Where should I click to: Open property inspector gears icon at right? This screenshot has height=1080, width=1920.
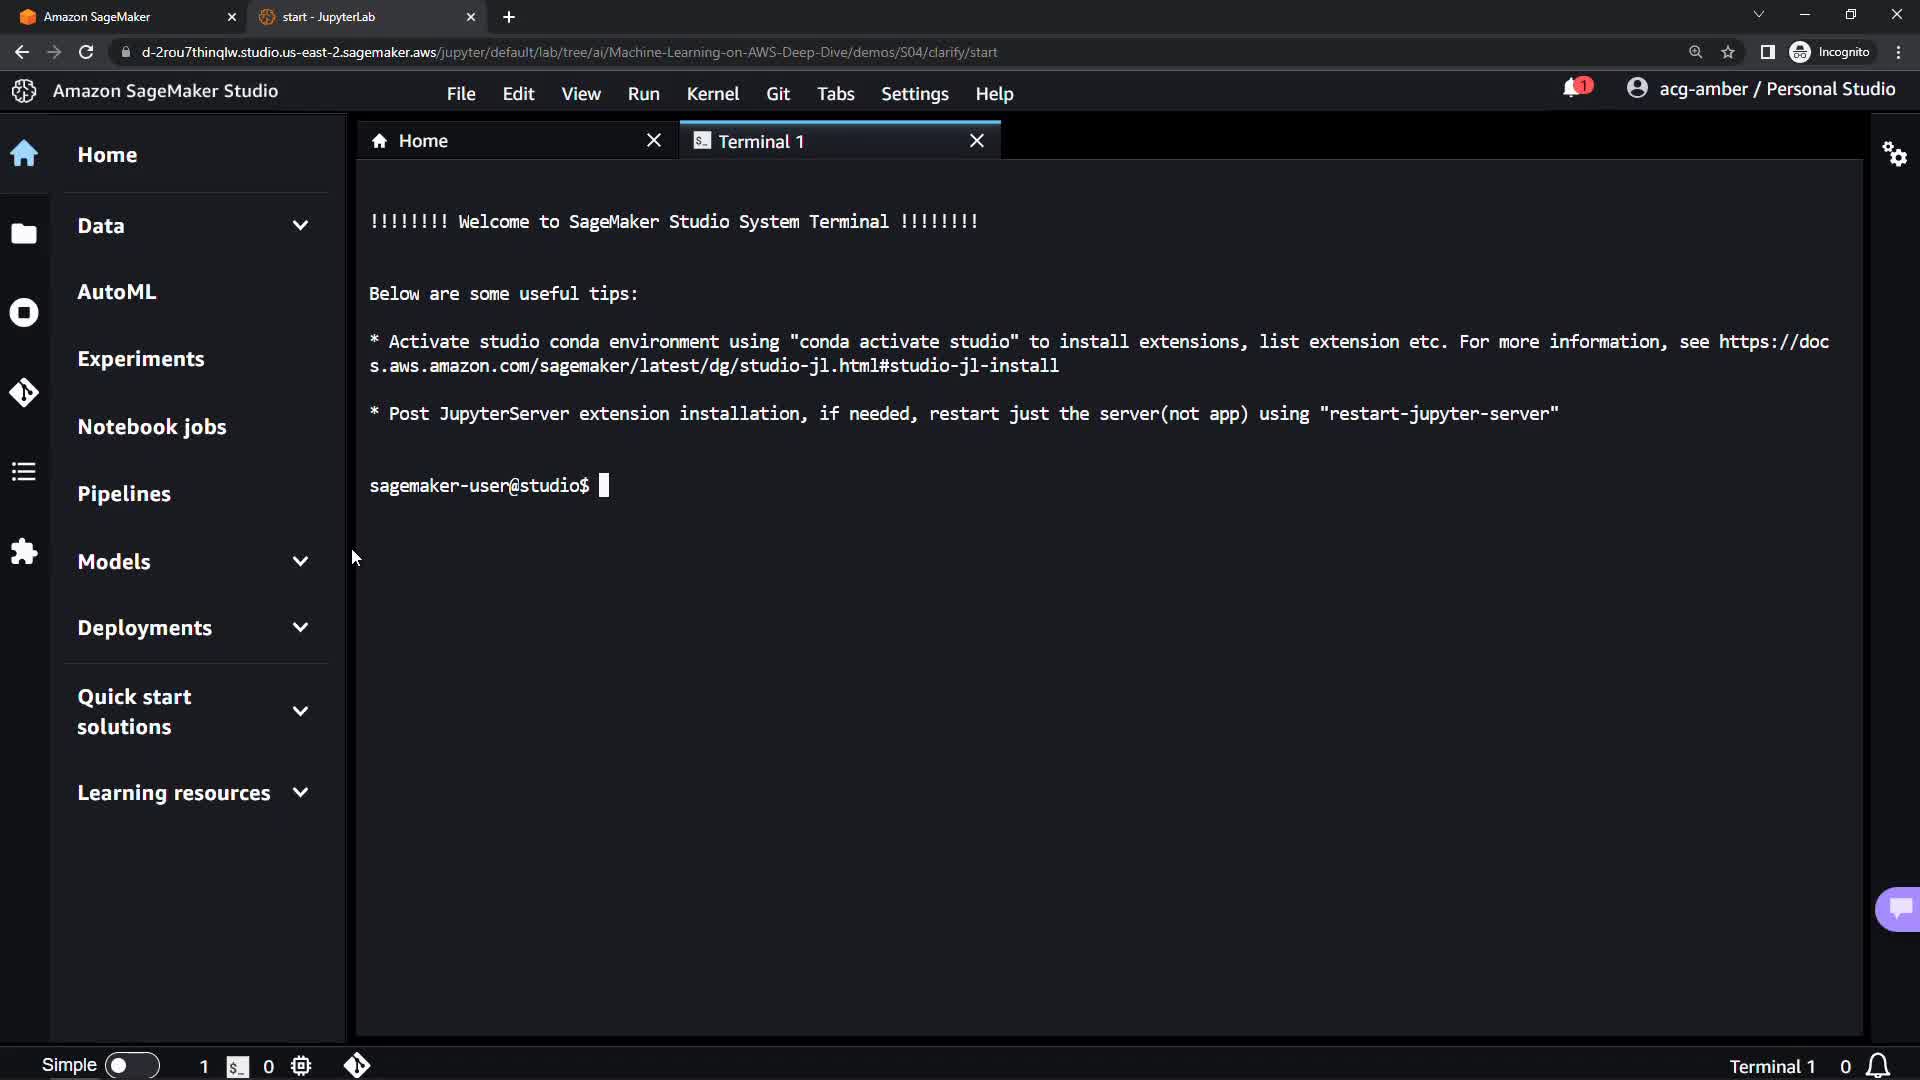(1894, 154)
